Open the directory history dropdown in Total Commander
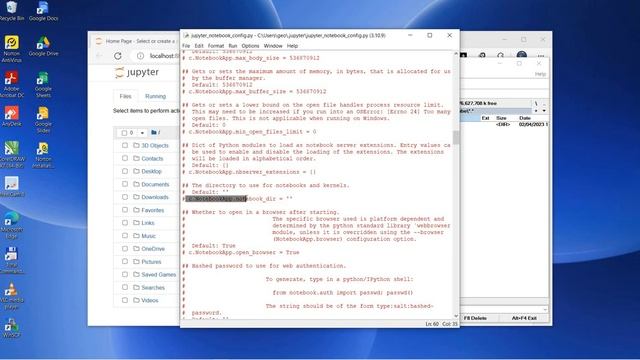 pos(544,111)
